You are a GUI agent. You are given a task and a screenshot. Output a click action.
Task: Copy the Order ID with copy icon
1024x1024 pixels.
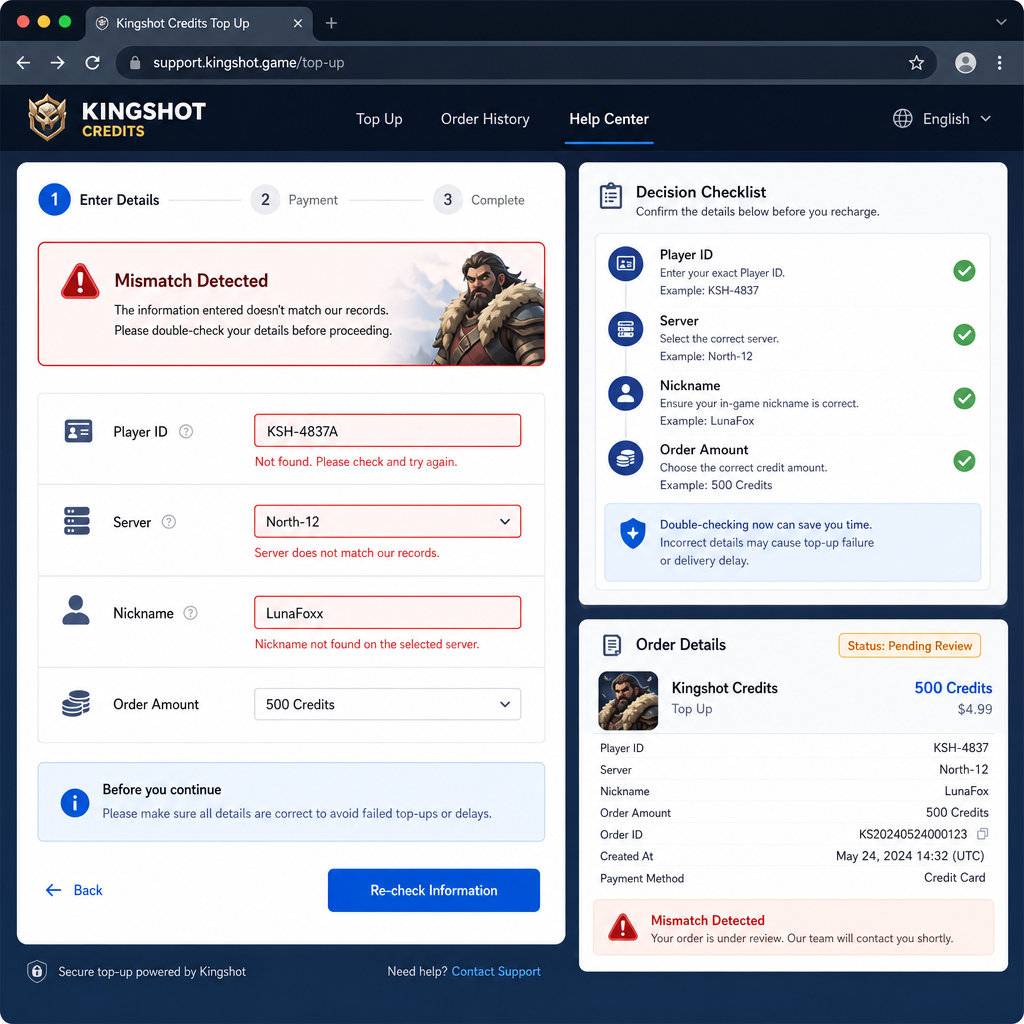point(982,834)
